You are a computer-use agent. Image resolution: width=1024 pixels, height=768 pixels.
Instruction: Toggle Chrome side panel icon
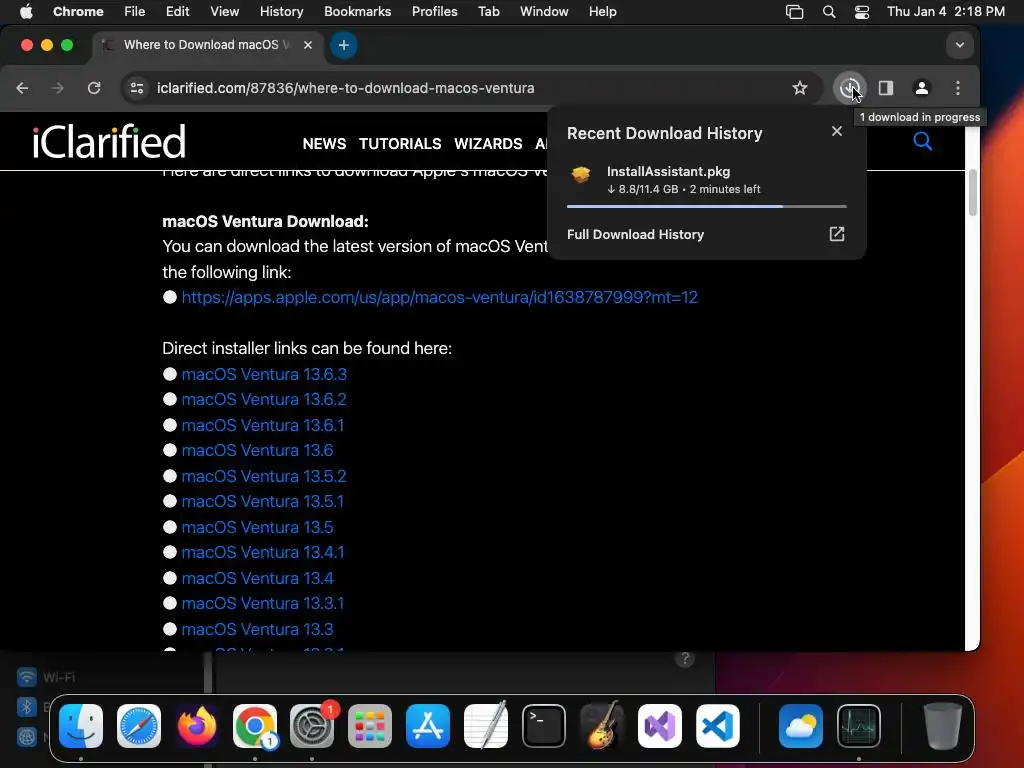tap(886, 88)
